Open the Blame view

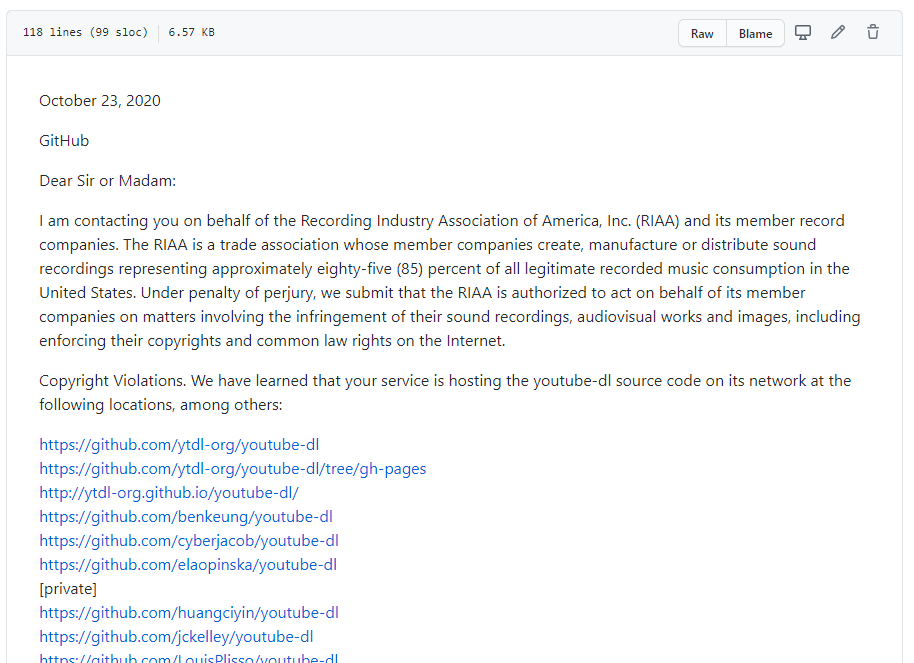coord(755,33)
